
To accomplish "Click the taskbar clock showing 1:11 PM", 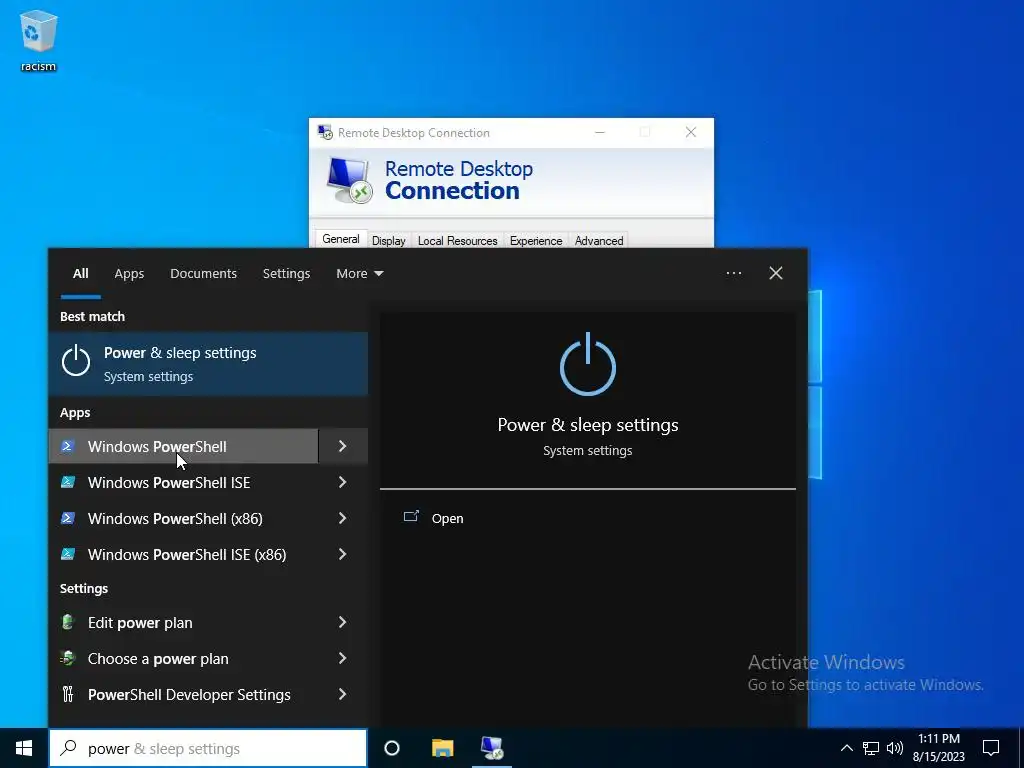I will (x=938, y=748).
